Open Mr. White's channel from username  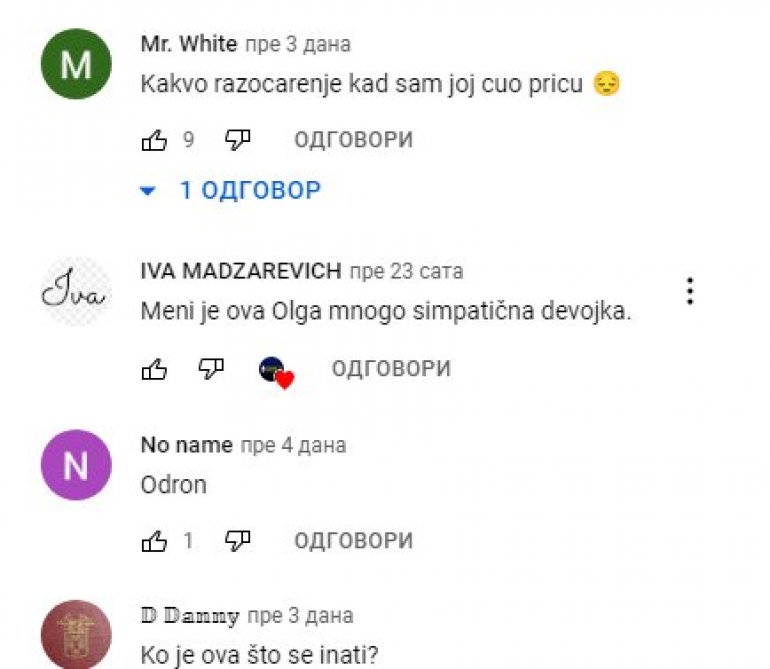[189, 44]
